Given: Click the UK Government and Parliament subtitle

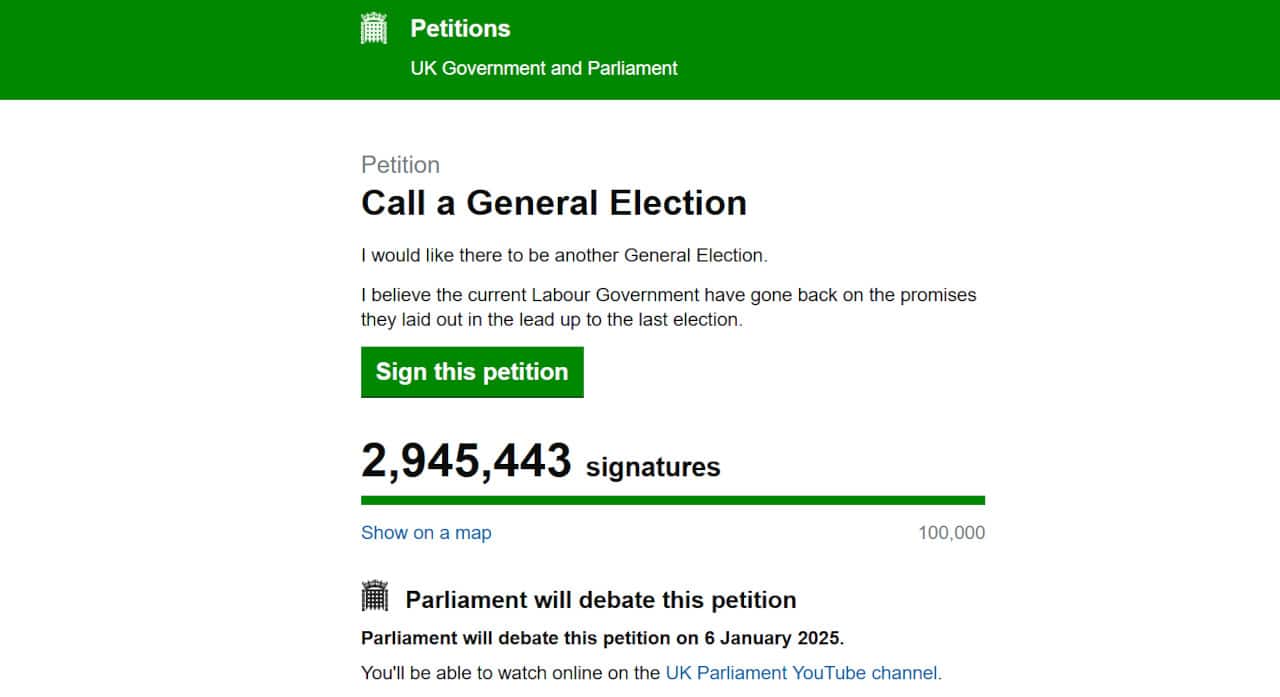Looking at the screenshot, I should tap(543, 68).
